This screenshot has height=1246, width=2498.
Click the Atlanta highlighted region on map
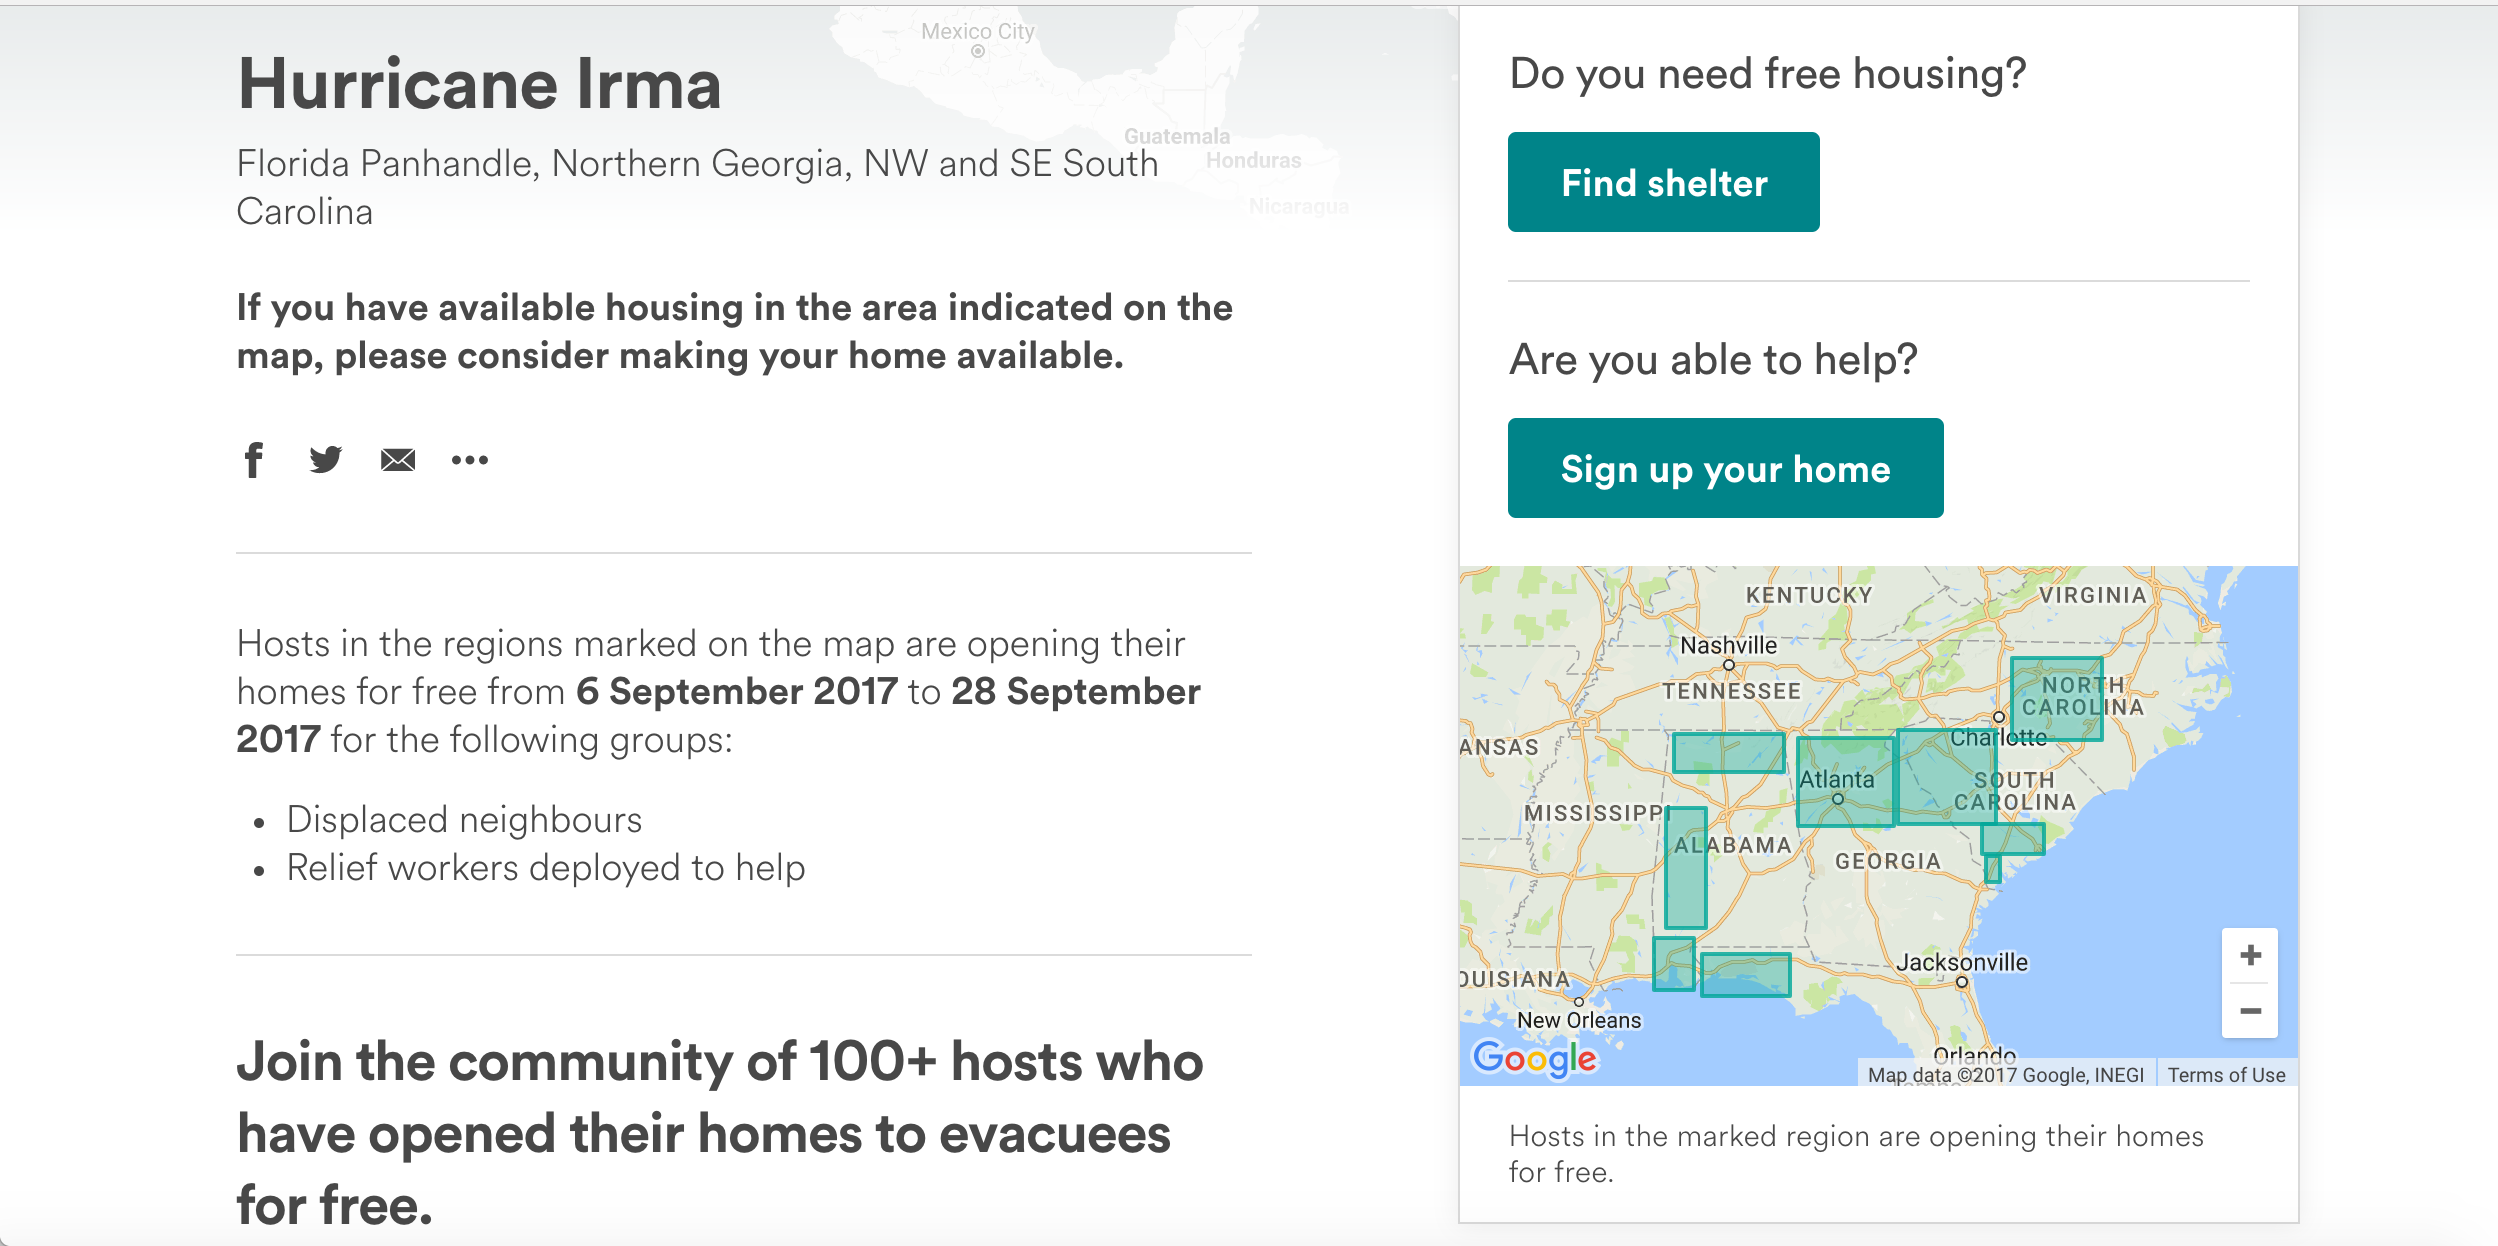1845,782
